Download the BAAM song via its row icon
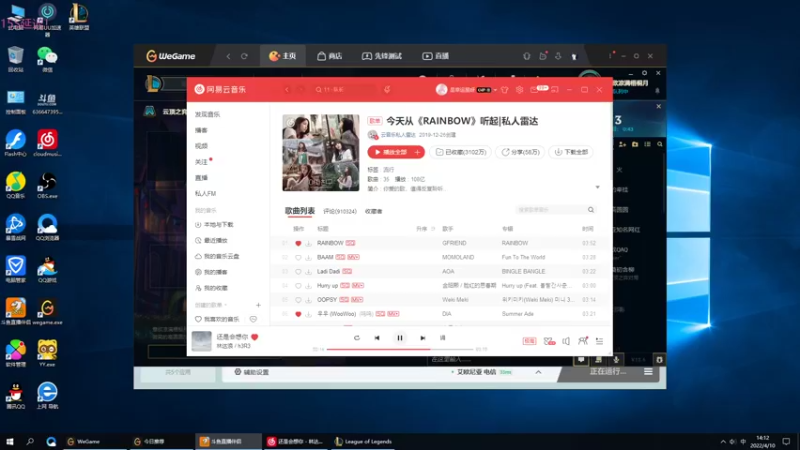The height and width of the screenshot is (450, 800). tap(308, 258)
